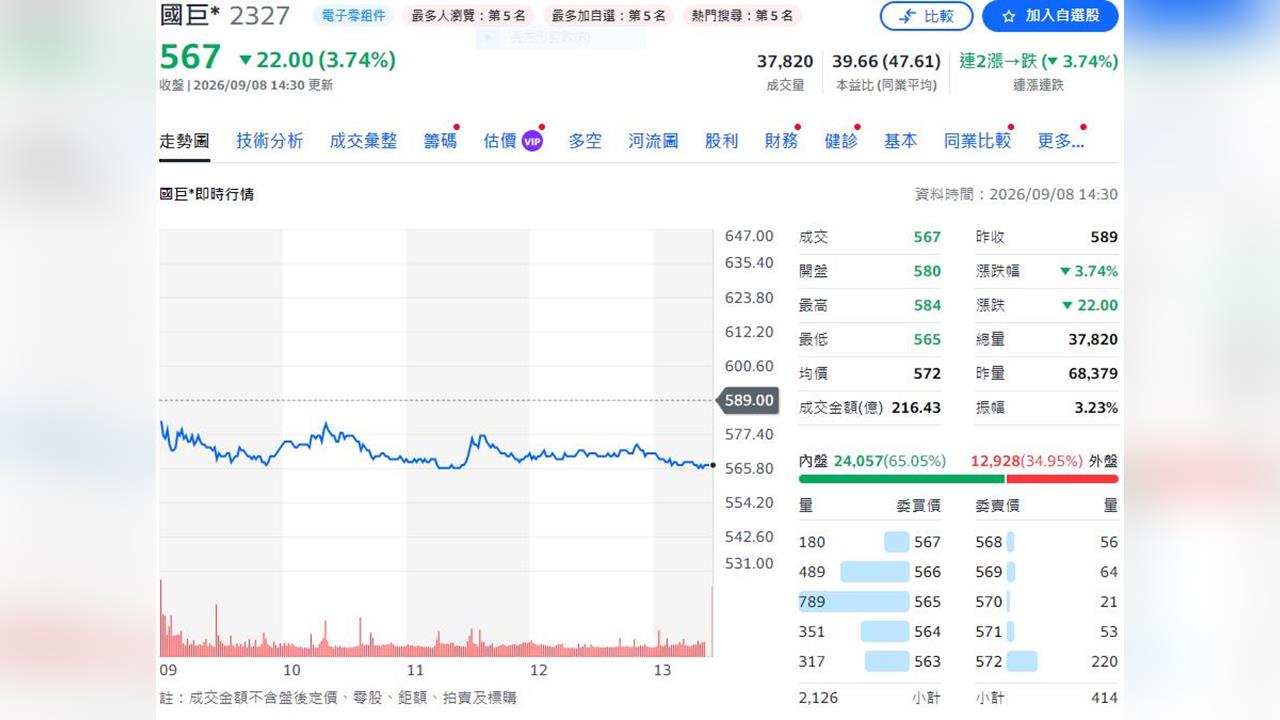Image resolution: width=1280 pixels, height=720 pixels.
Task: Click the 最低 565 value
Action: (927, 339)
